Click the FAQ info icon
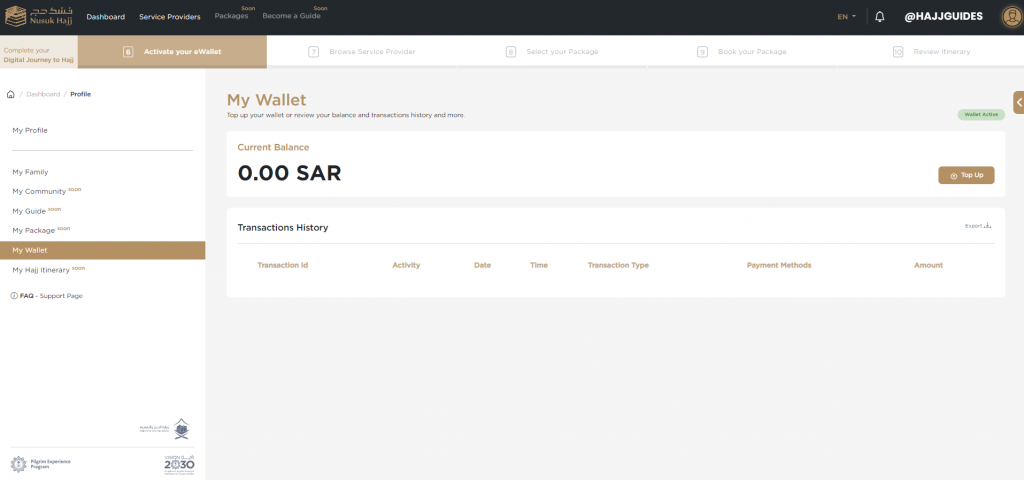The image size is (1024, 480). (14, 296)
